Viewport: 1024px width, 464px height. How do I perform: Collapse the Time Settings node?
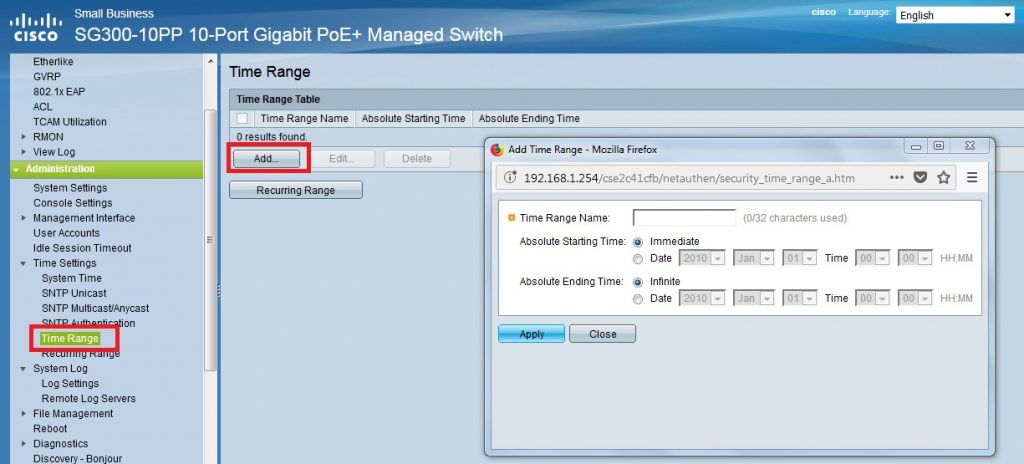(24, 263)
